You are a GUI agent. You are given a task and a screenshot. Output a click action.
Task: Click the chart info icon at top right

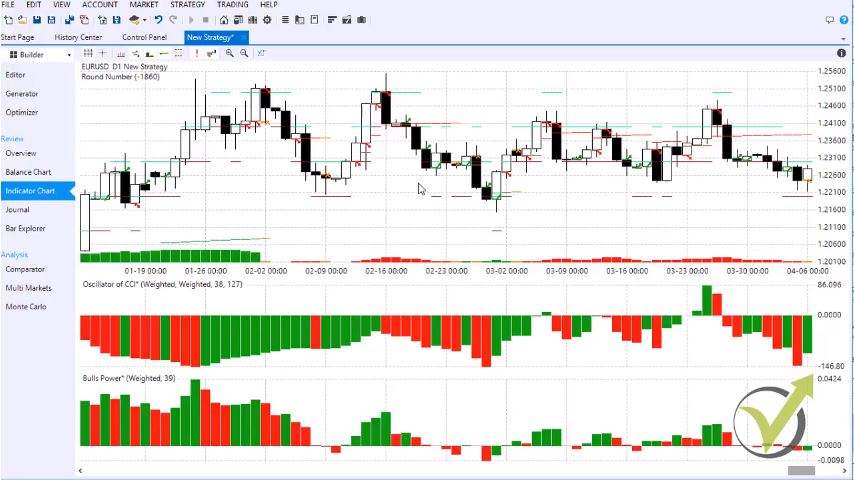[841, 53]
